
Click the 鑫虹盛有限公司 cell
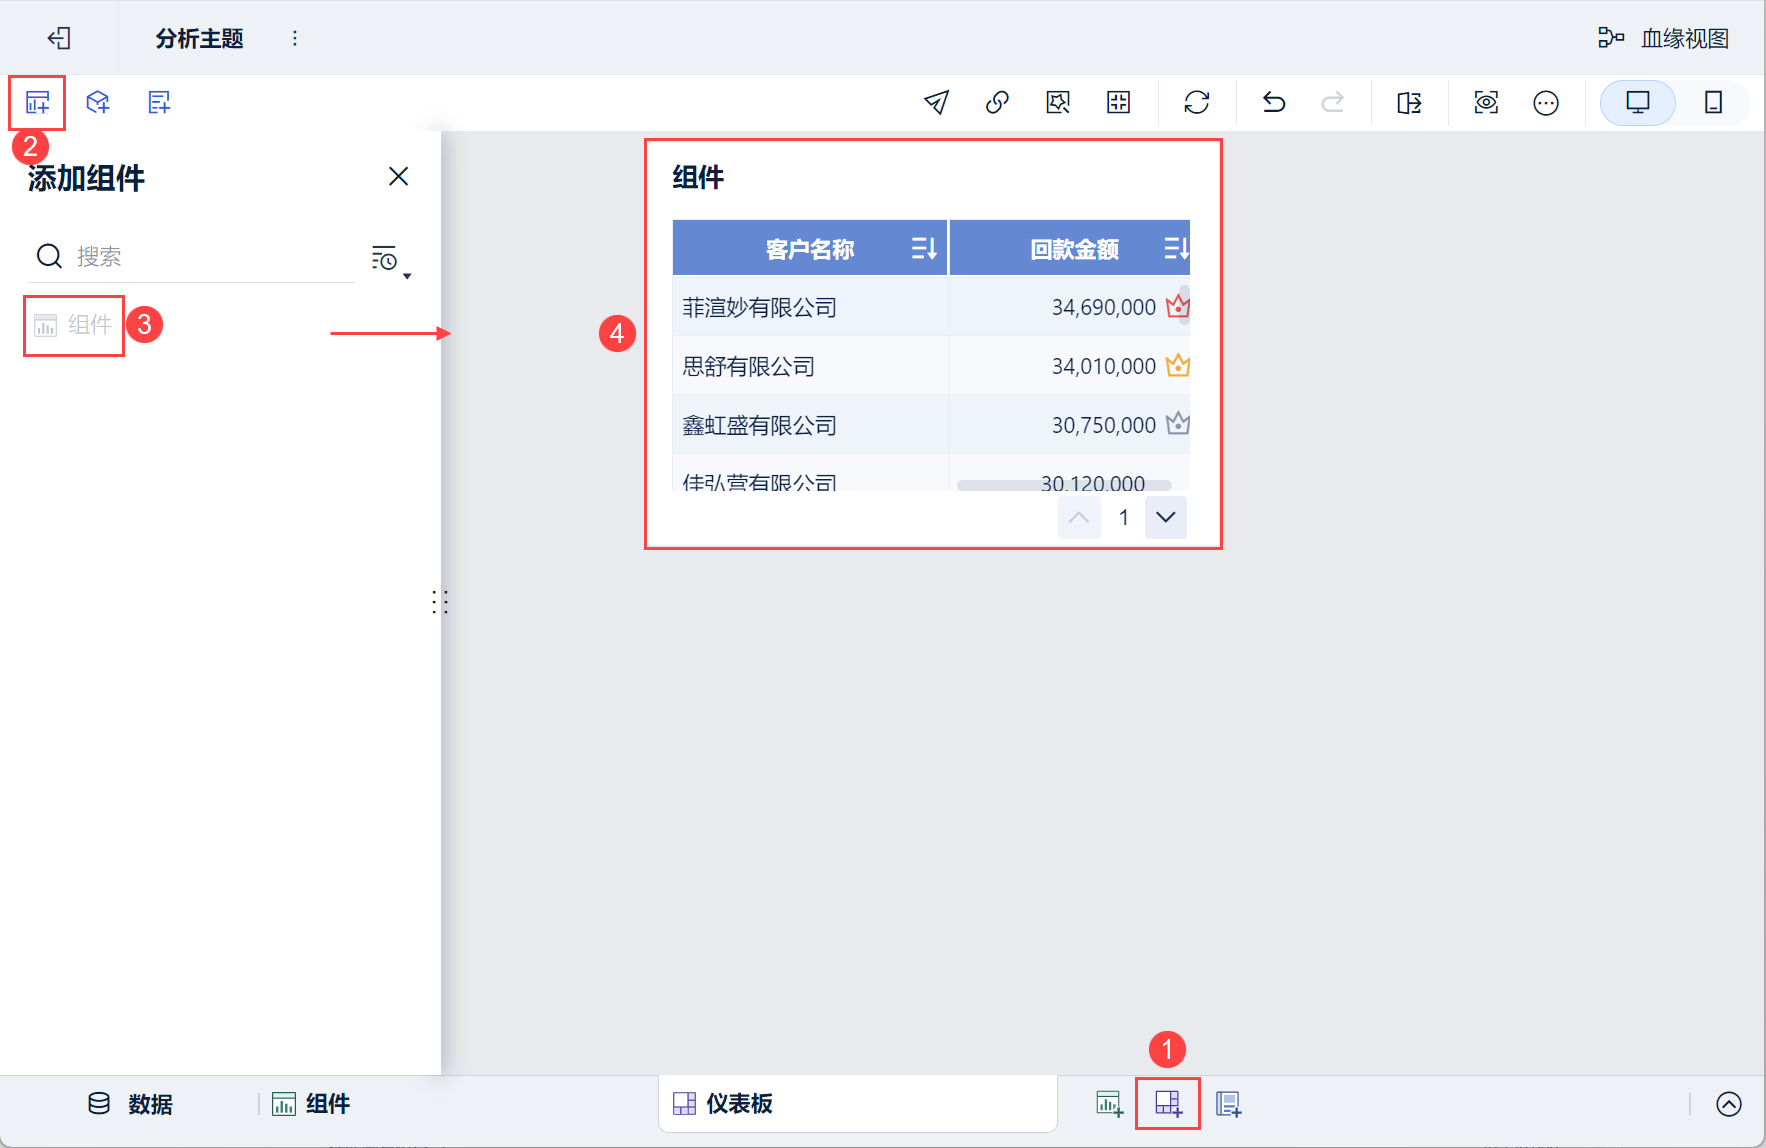pyautogui.click(x=811, y=425)
